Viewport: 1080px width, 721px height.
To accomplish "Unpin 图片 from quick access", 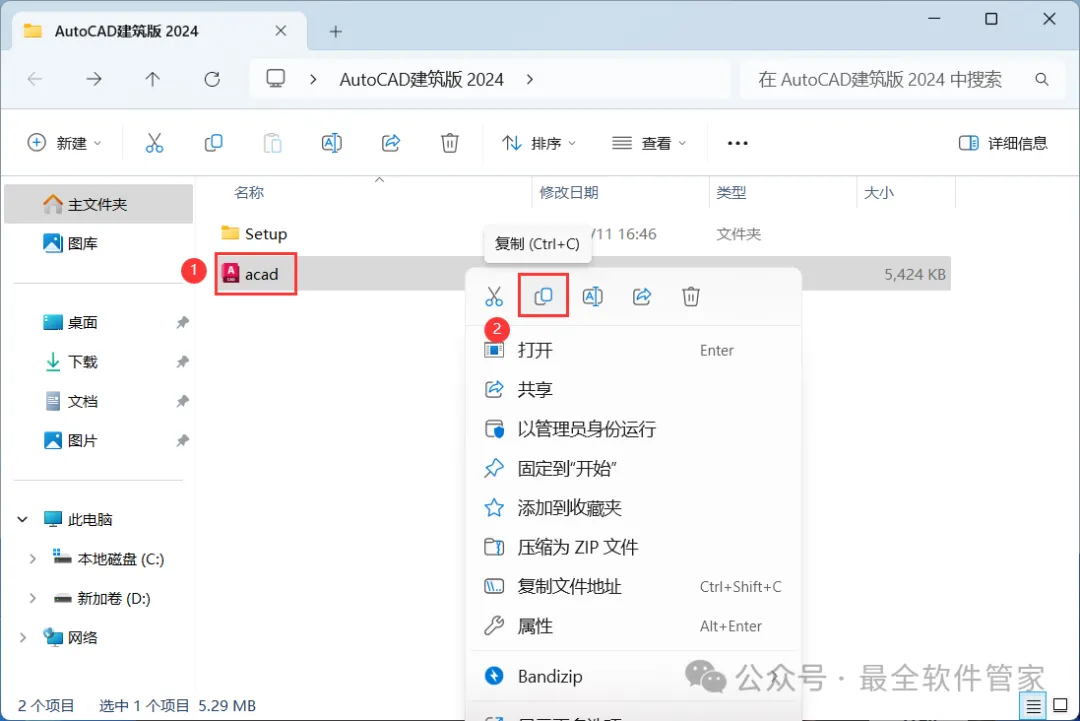I will coord(183,440).
